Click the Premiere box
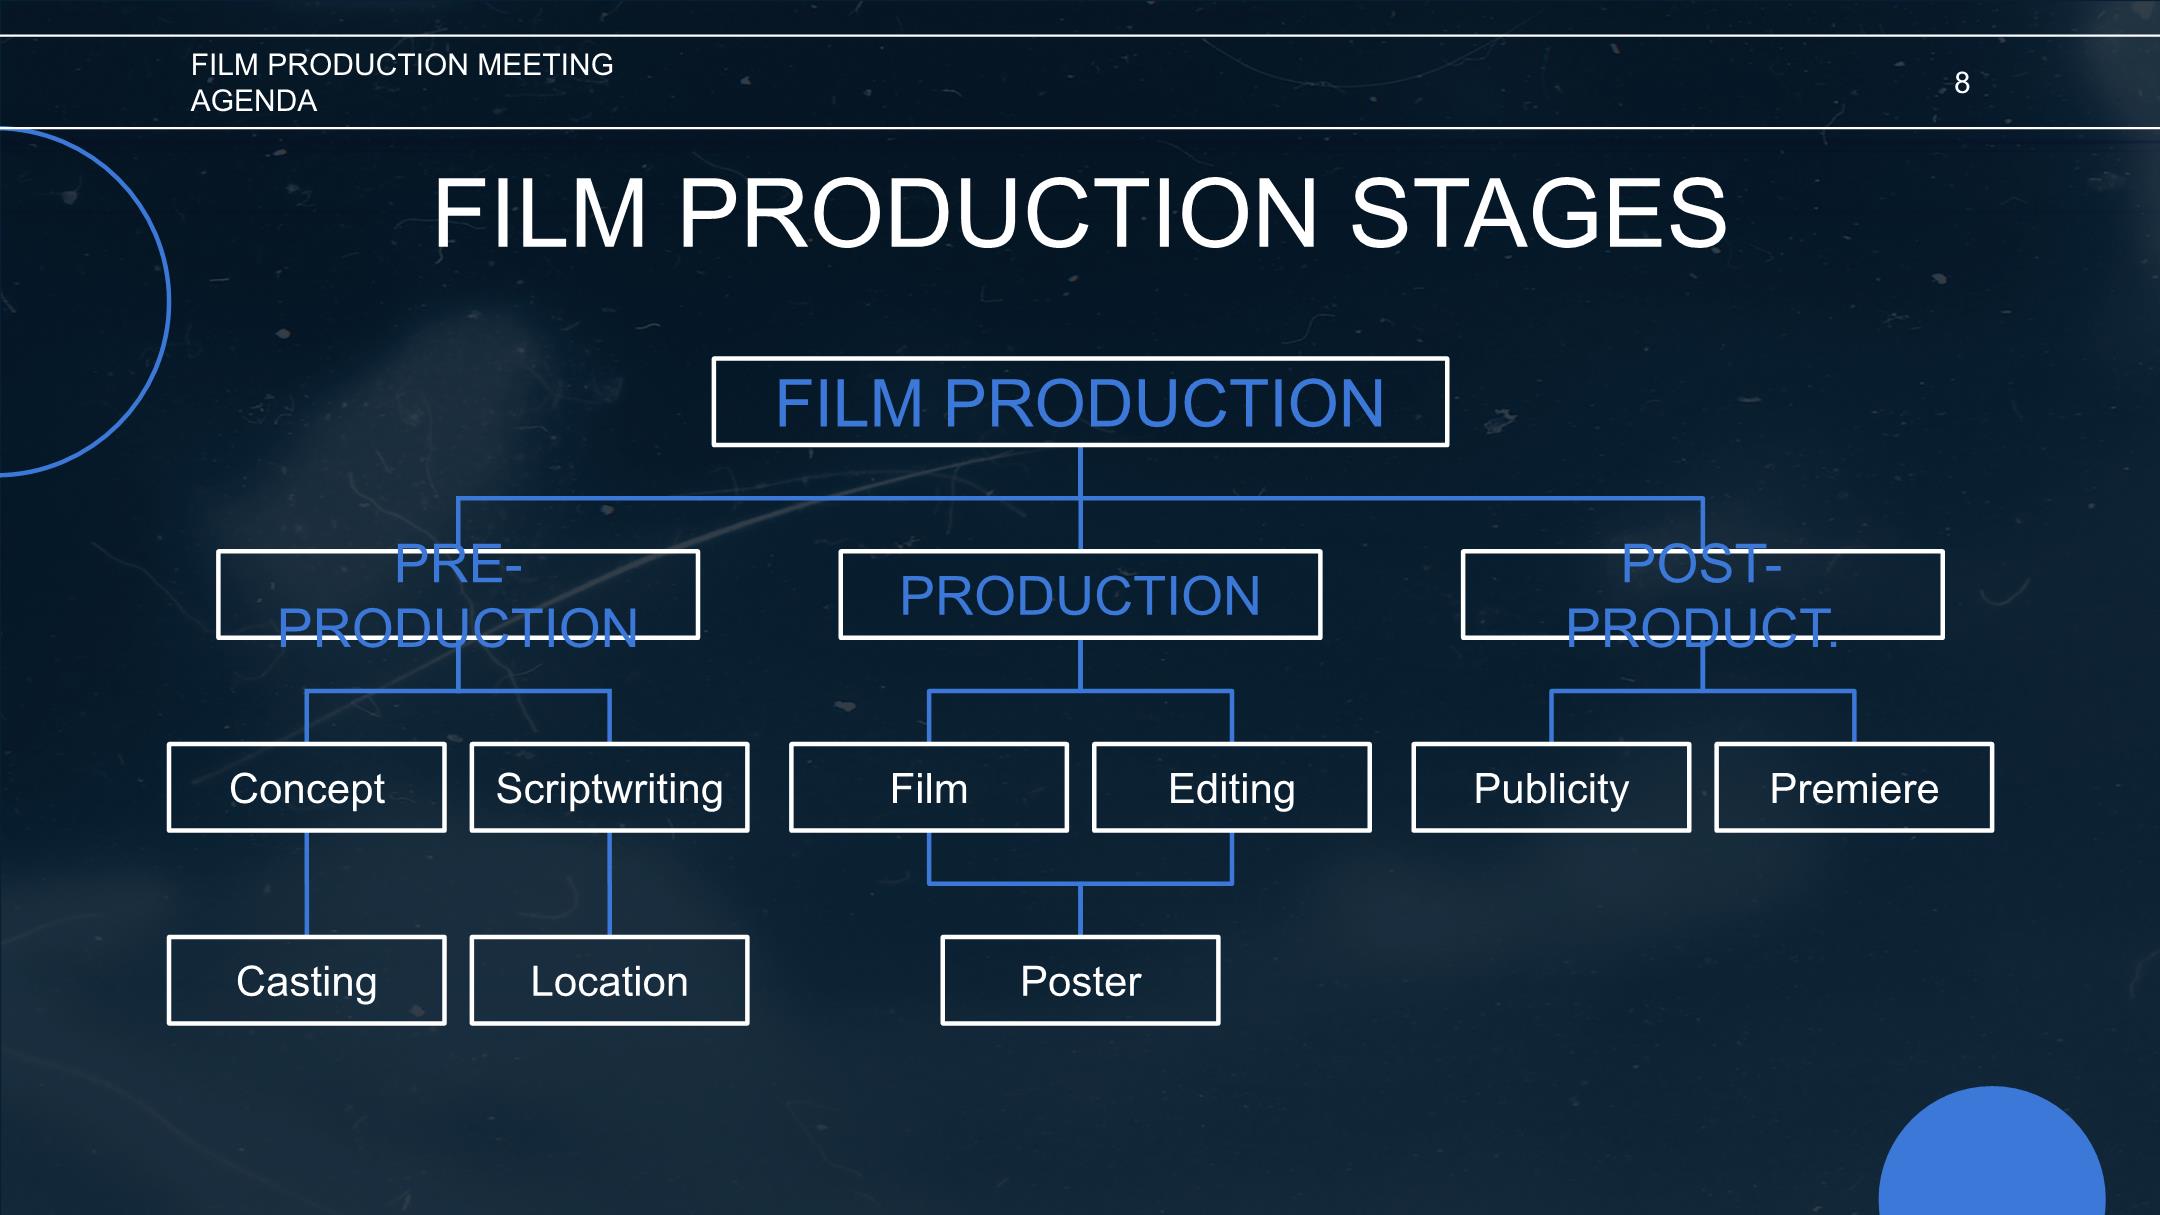This screenshot has height=1215, width=2160. pyautogui.click(x=1854, y=787)
